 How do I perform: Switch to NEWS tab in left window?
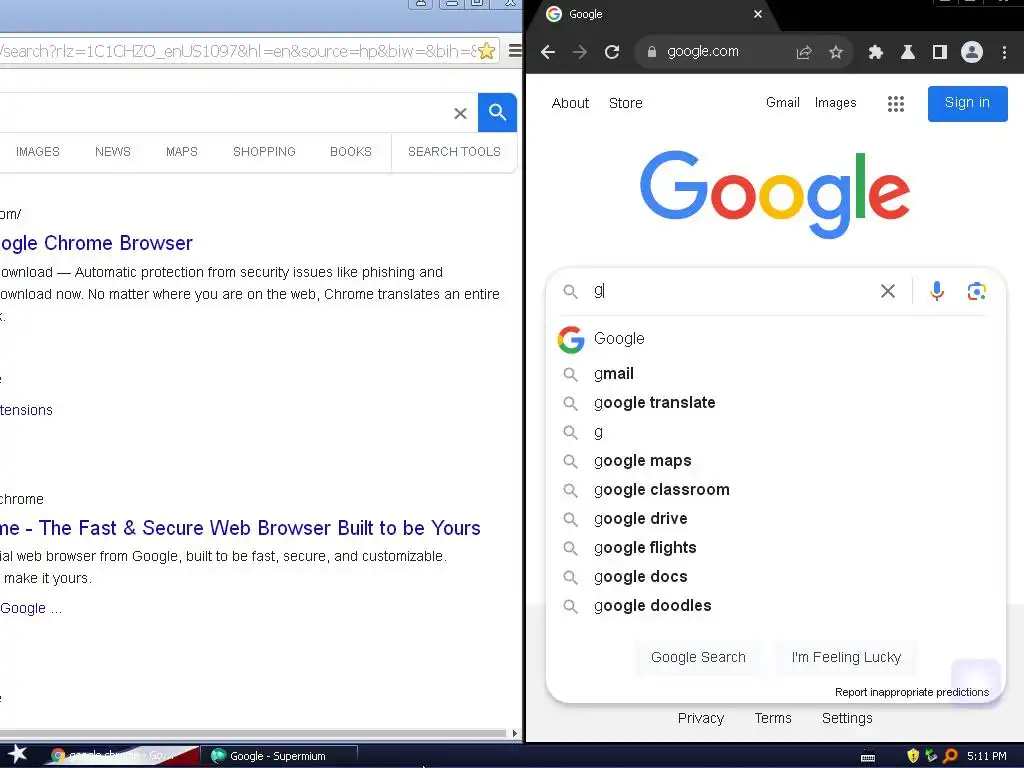pyautogui.click(x=112, y=152)
